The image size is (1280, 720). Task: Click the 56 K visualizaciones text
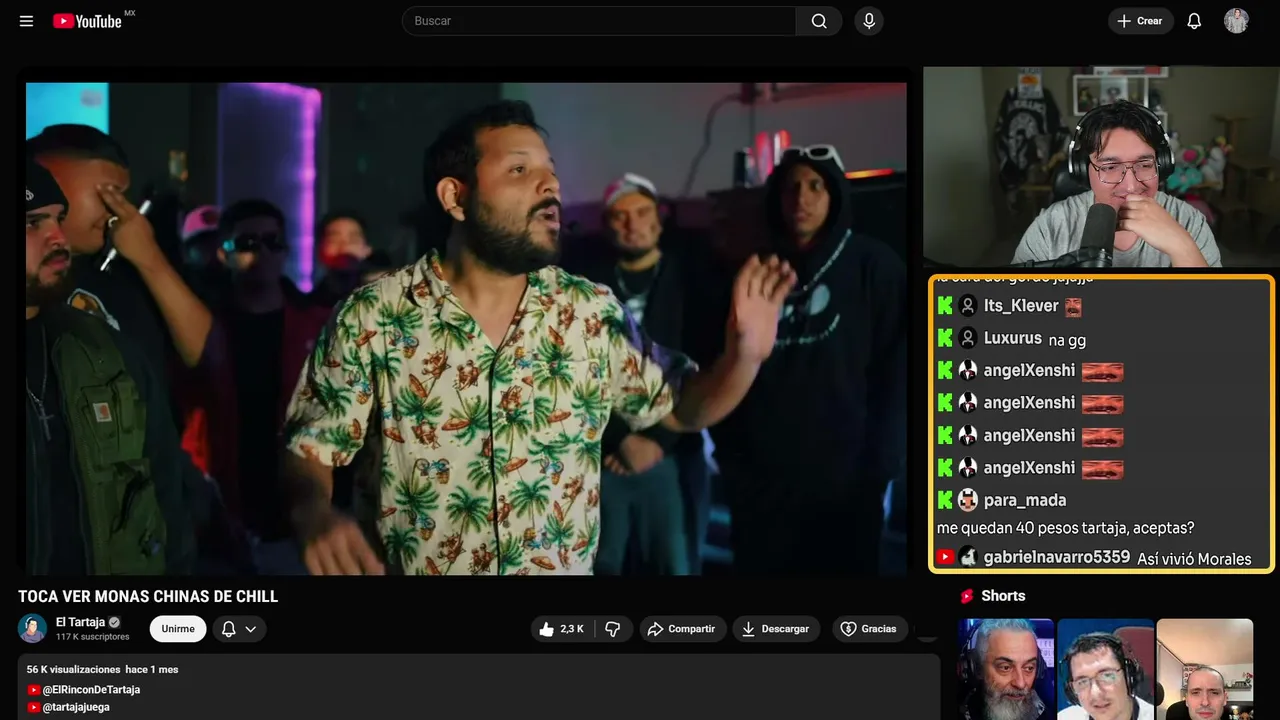(x=73, y=669)
